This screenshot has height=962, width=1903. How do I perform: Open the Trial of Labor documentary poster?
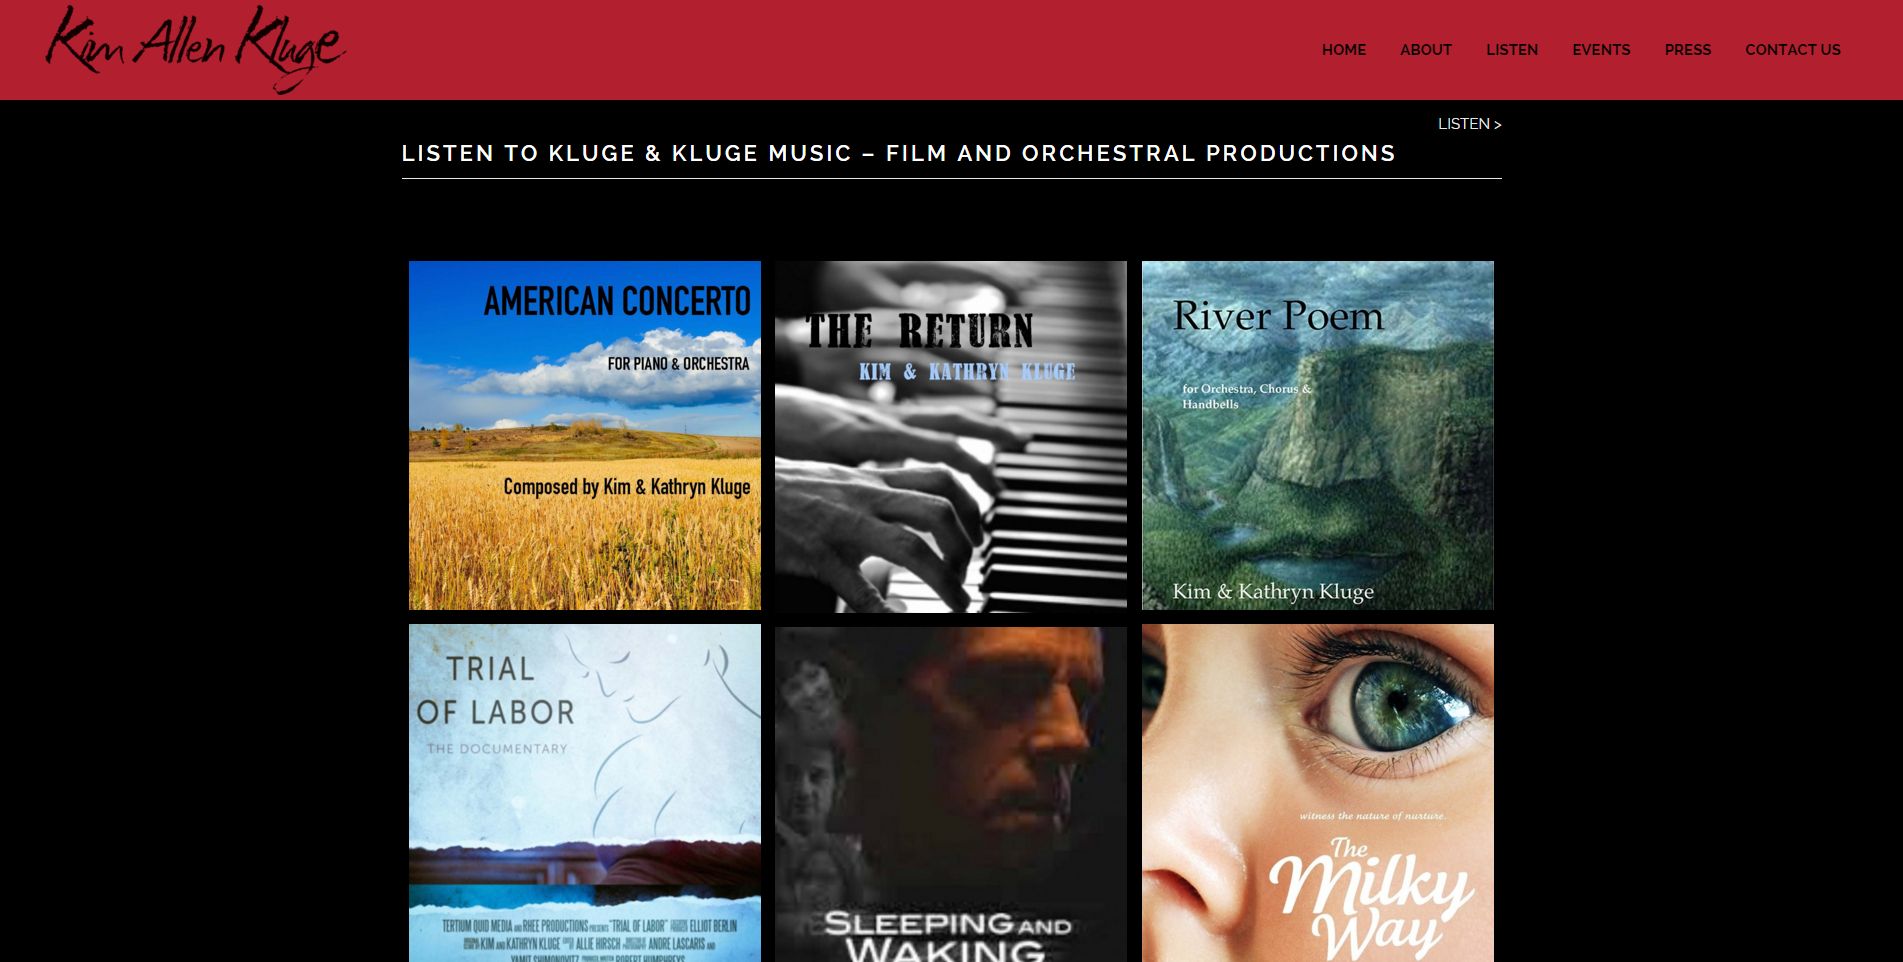tap(585, 793)
